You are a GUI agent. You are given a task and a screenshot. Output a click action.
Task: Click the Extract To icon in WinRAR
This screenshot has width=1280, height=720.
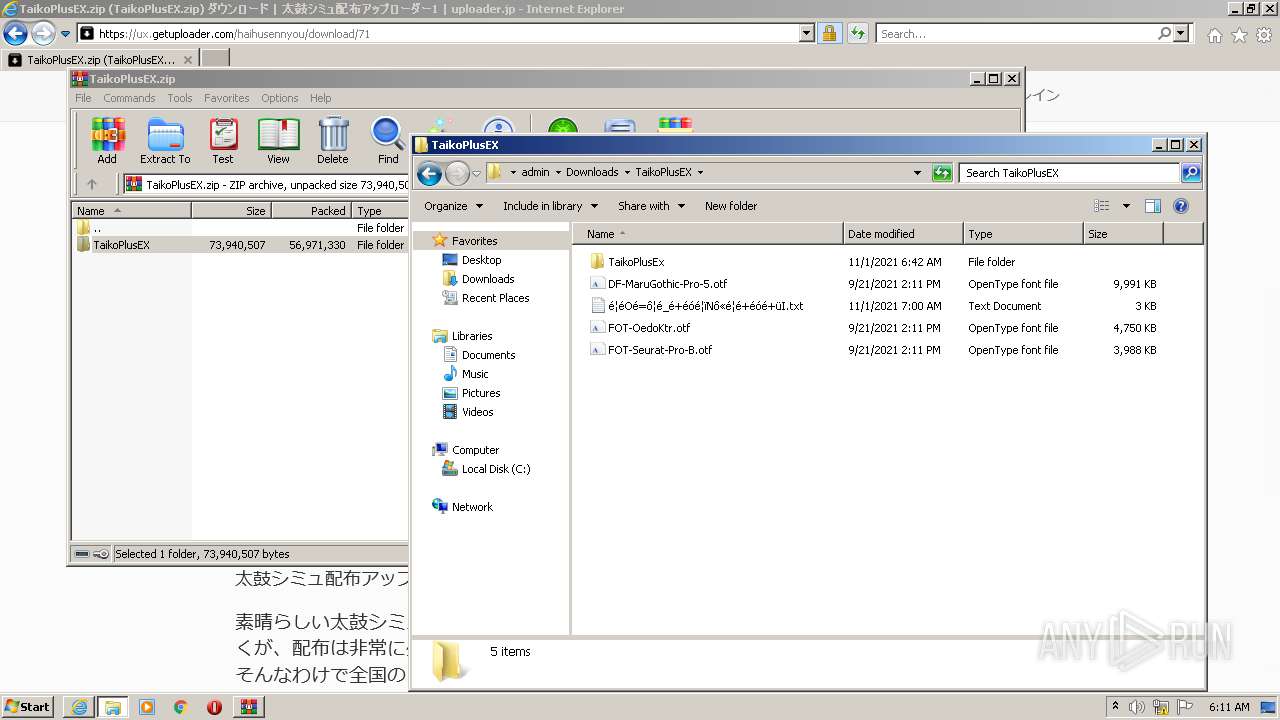(x=165, y=140)
